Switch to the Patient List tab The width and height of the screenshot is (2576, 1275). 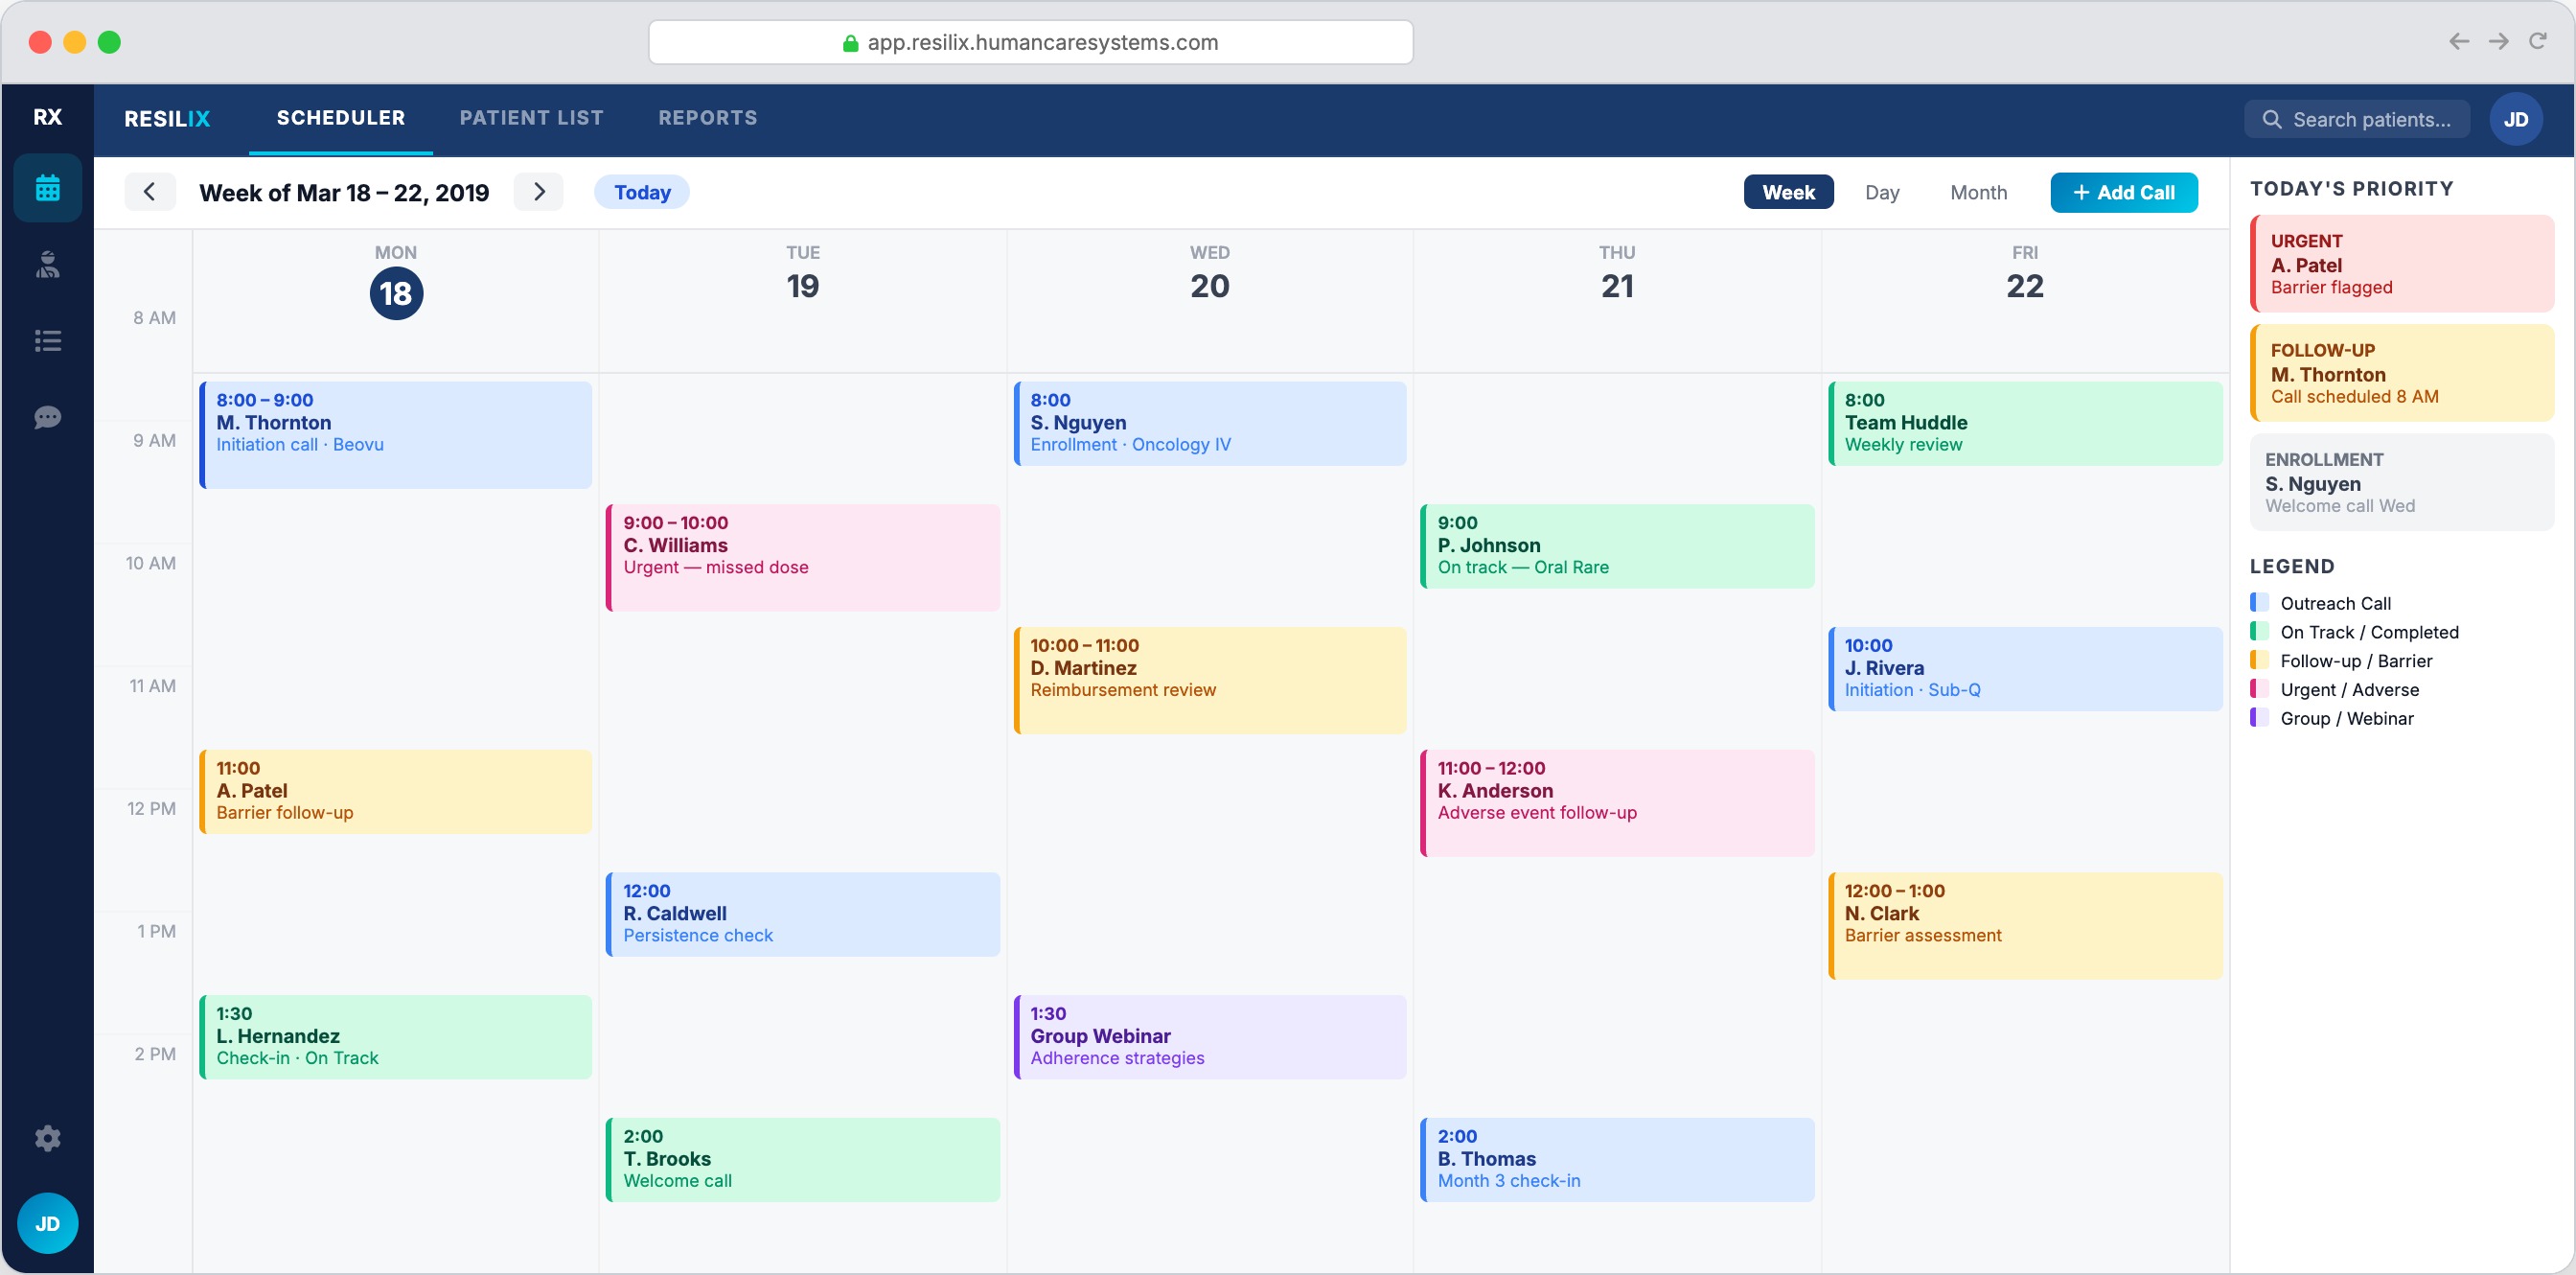pos(531,118)
